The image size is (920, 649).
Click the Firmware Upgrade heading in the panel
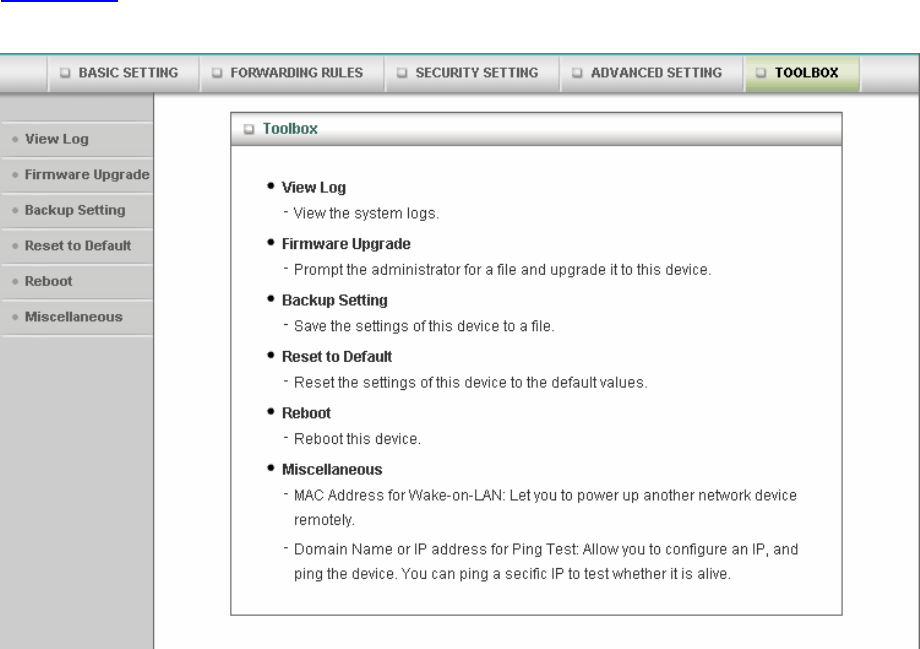(346, 244)
